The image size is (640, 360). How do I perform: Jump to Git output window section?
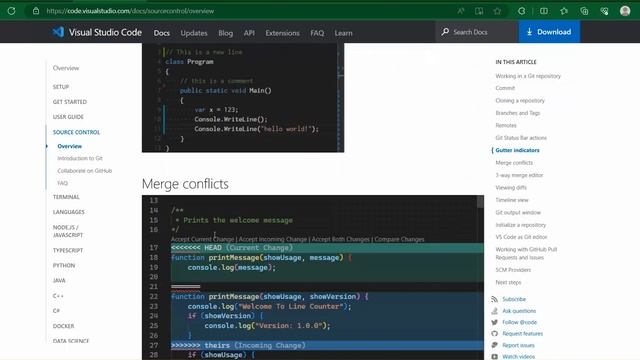point(518,213)
